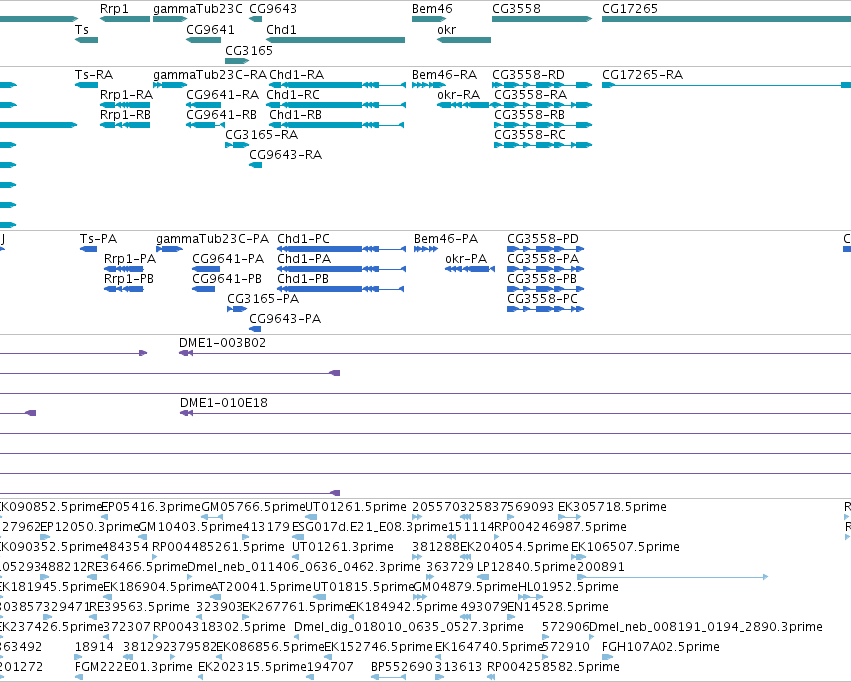The width and height of the screenshot is (851, 682).
Task: Click the gammaTub23C gene arrow
Action: click(170, 19)
